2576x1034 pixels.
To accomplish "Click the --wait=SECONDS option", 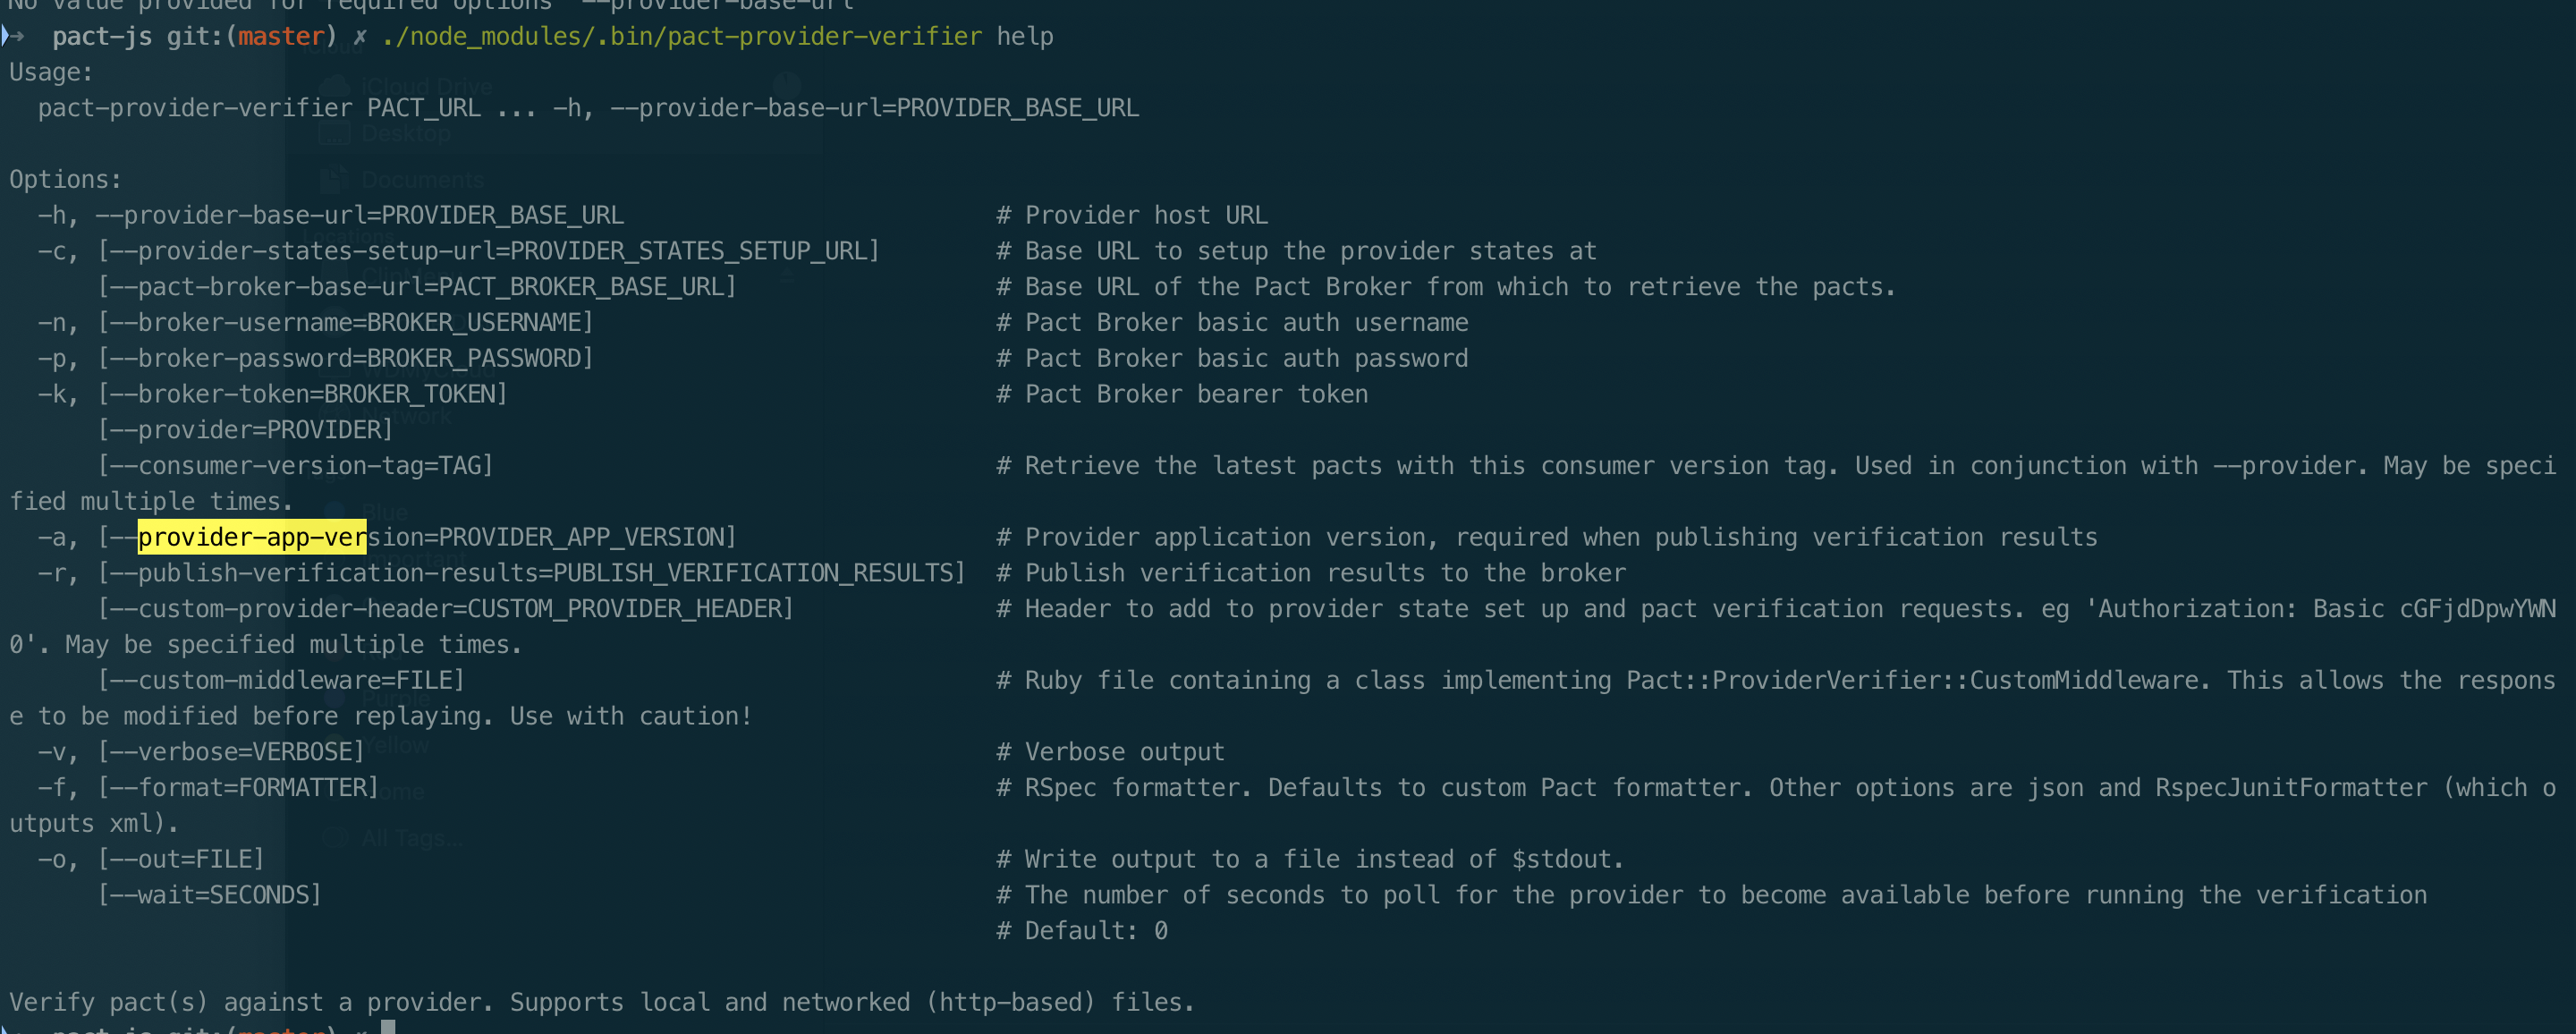I will pos(209,895).
